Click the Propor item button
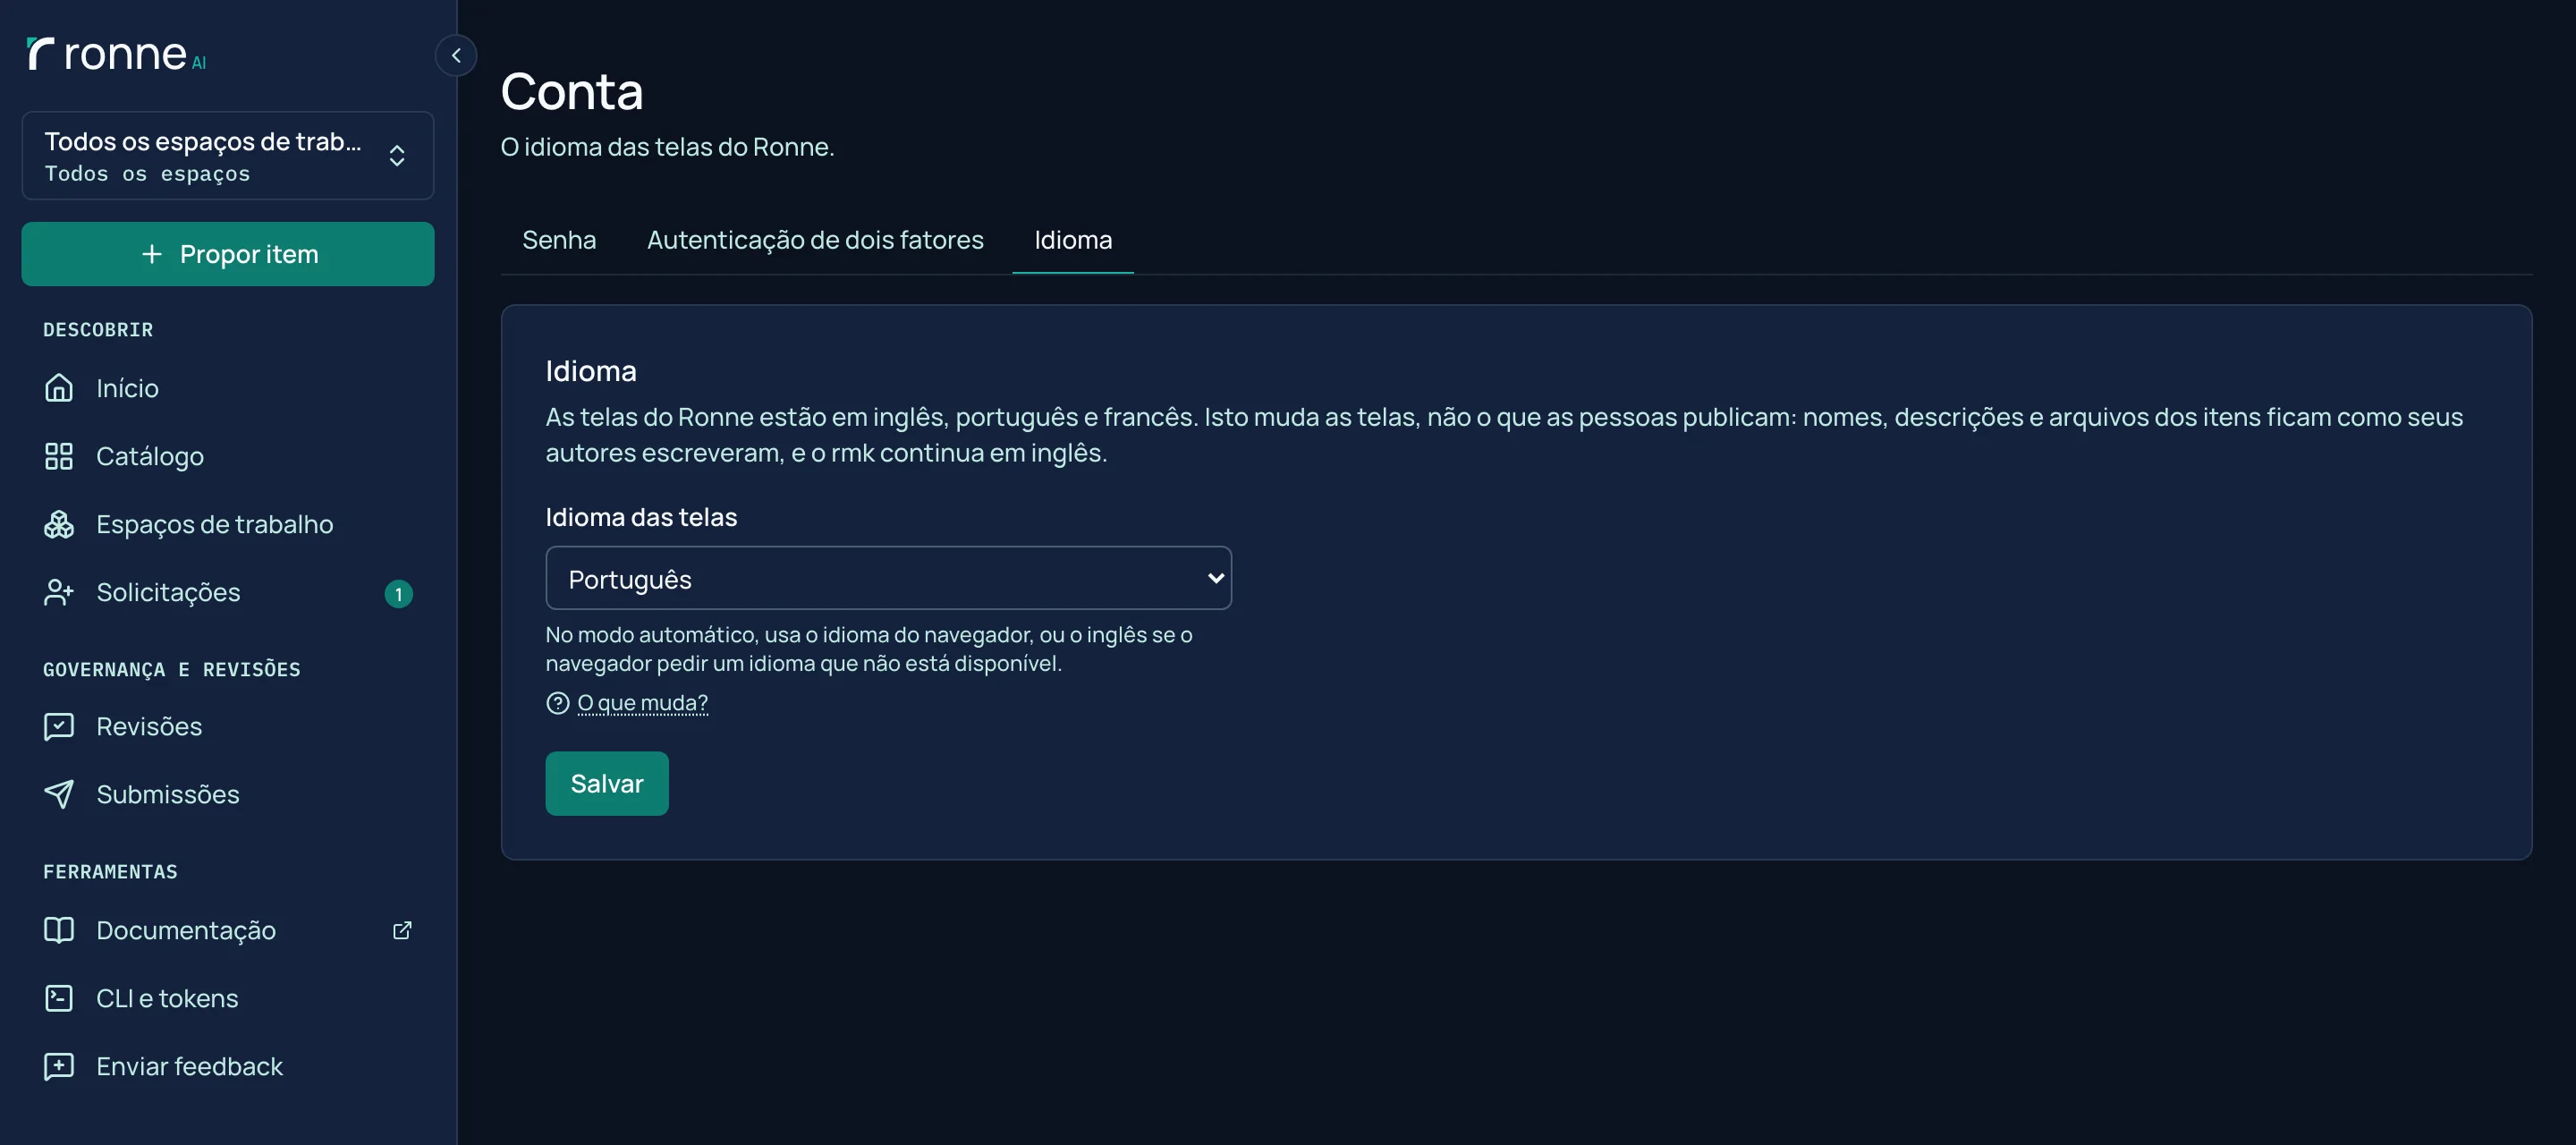The width and height of the screenshot is (2576, 1145). [228, 254]
